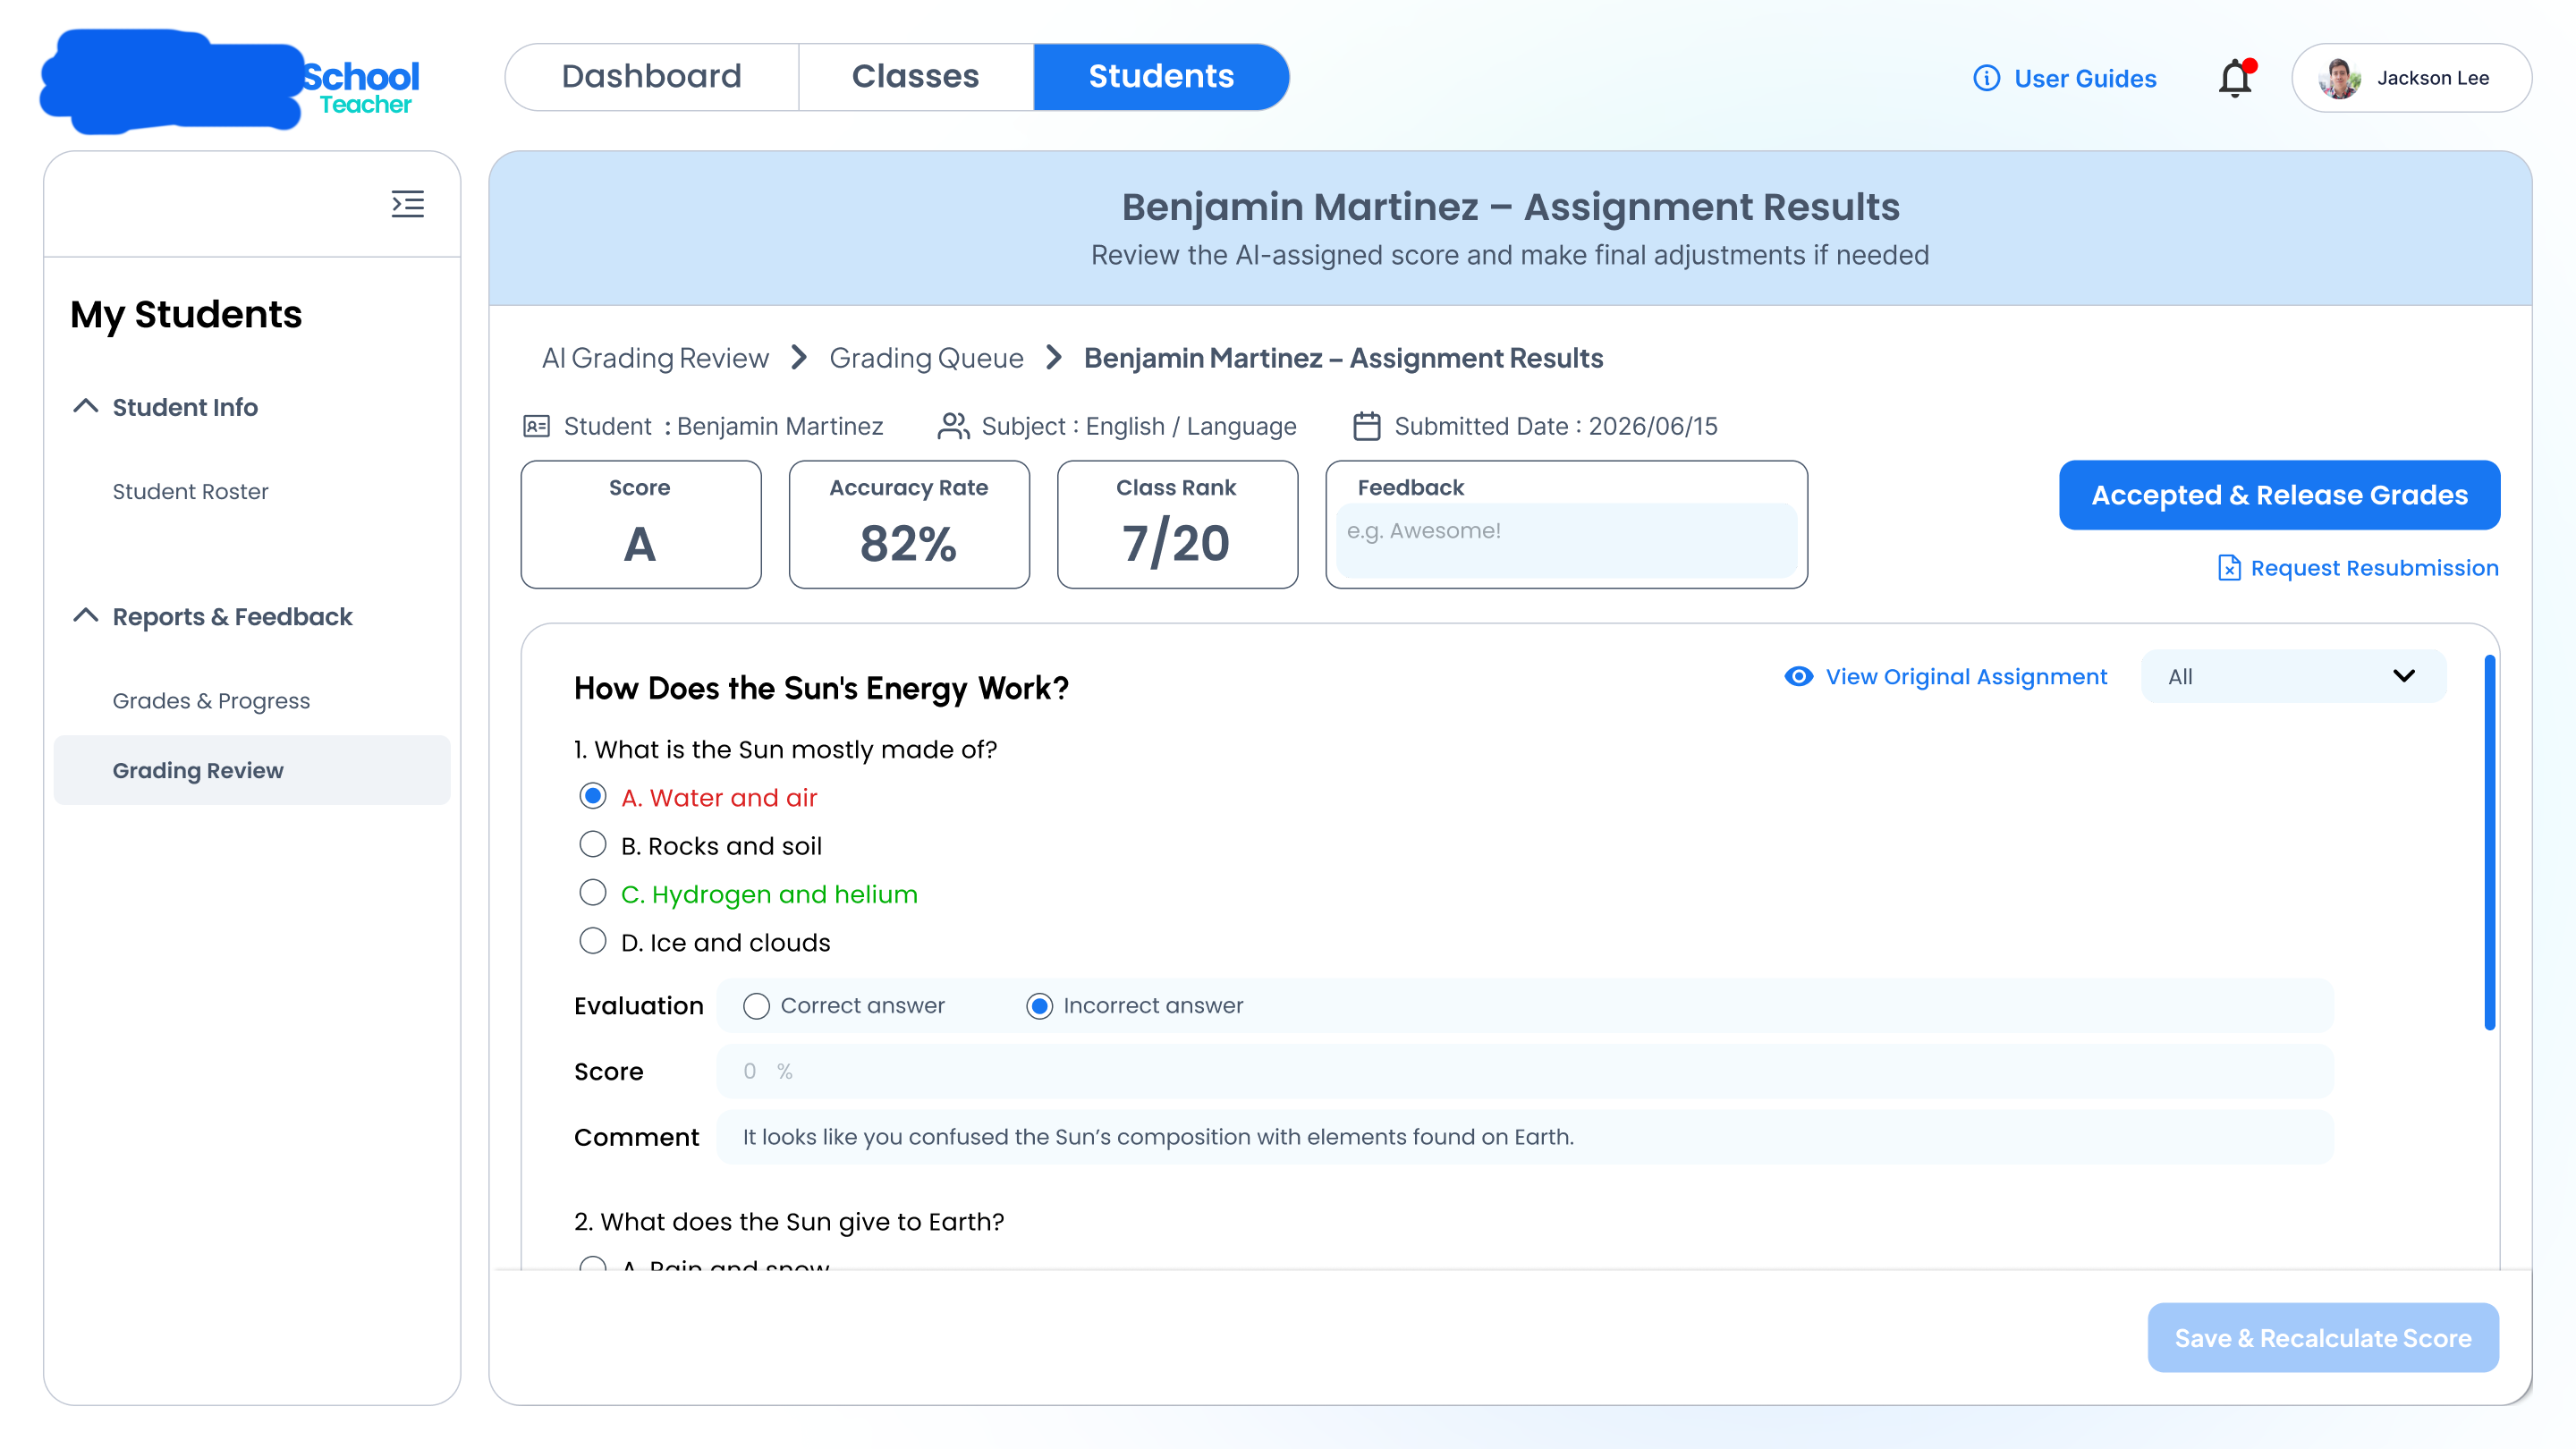
Task: Switch to the Dashboard tab
Action: [652, 77]
